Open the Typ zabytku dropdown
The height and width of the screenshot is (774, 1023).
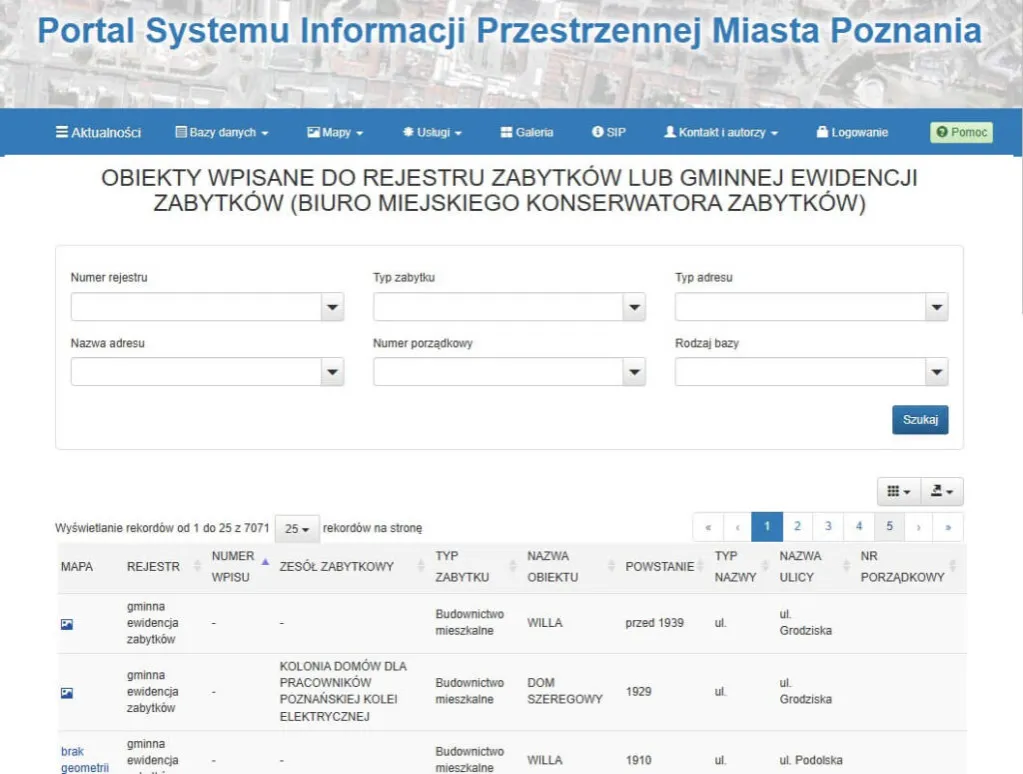(634, 306)
